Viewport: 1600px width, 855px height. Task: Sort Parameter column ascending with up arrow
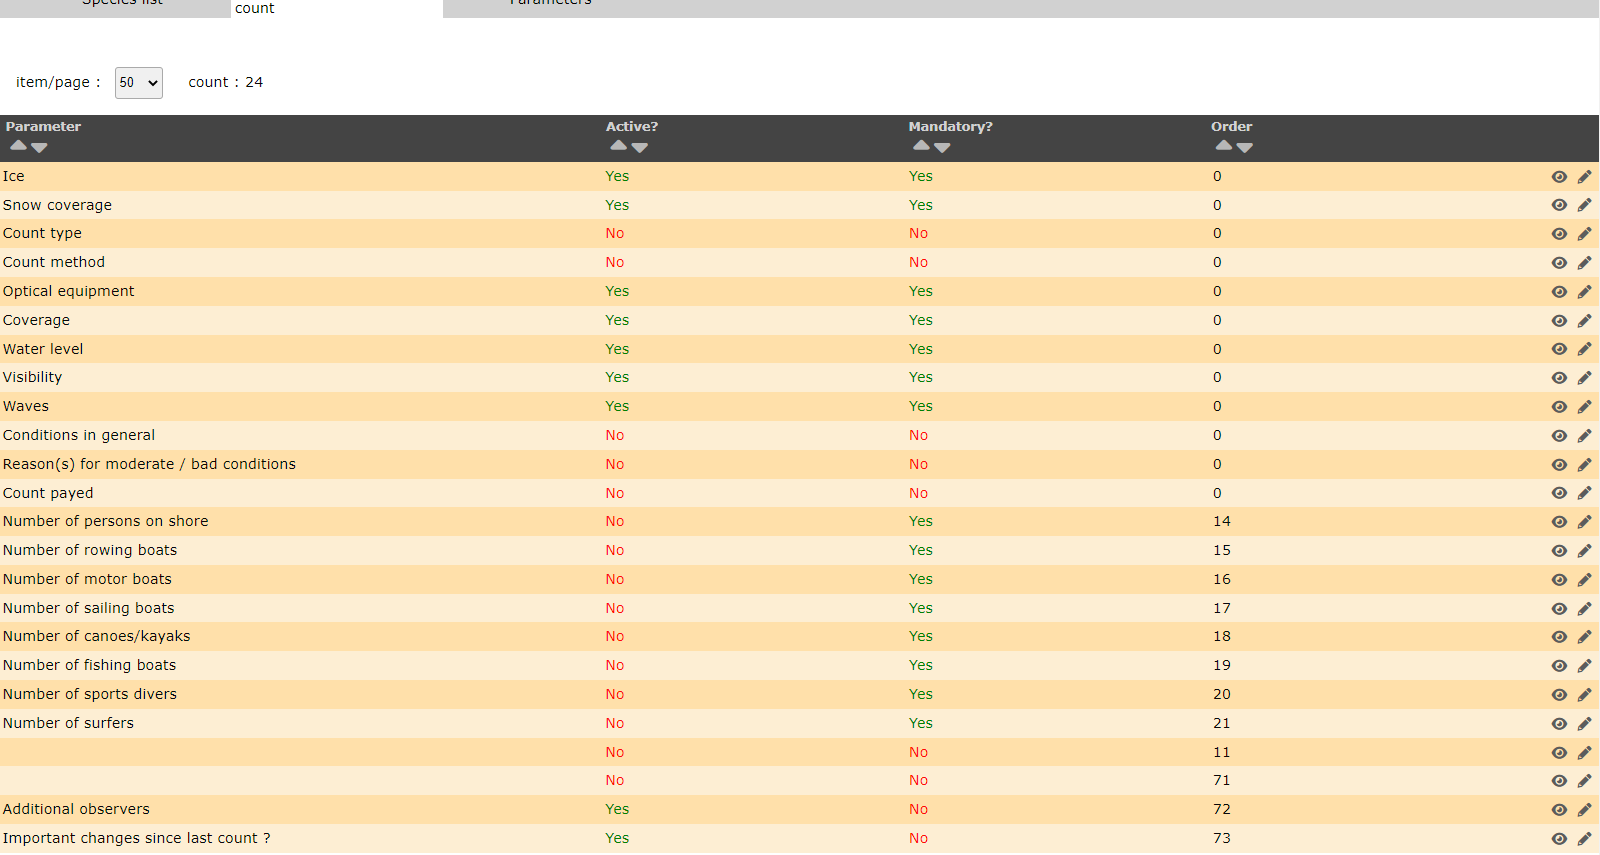(x=18, y=146)
